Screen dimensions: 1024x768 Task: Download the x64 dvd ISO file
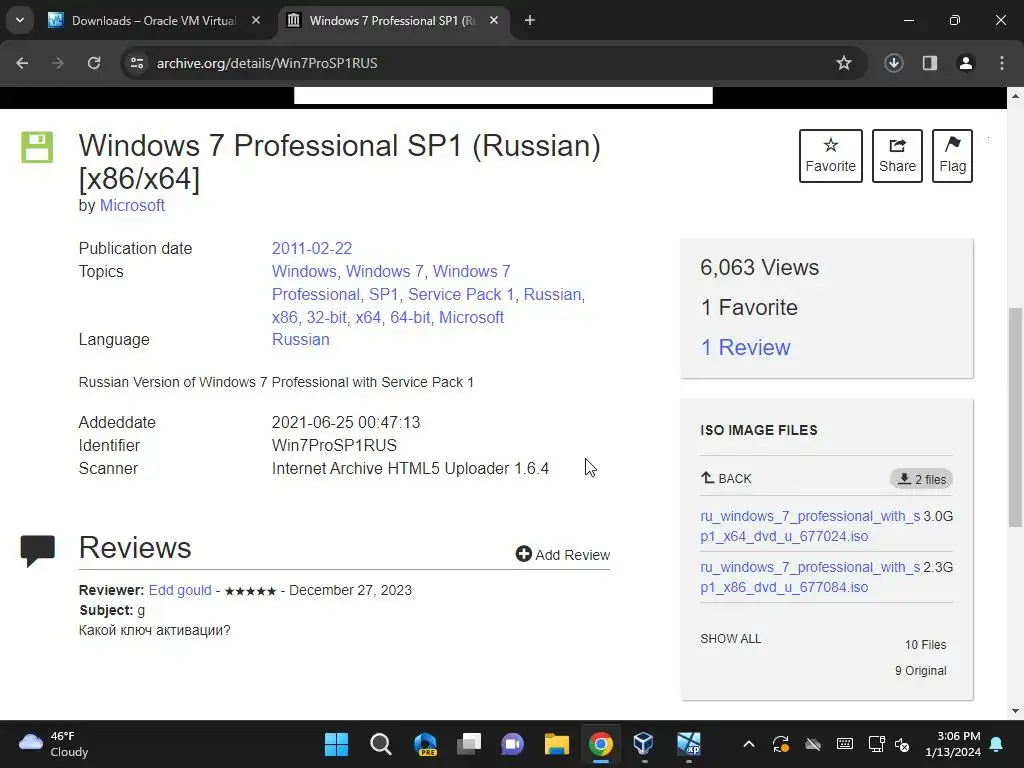click(810, 526)
